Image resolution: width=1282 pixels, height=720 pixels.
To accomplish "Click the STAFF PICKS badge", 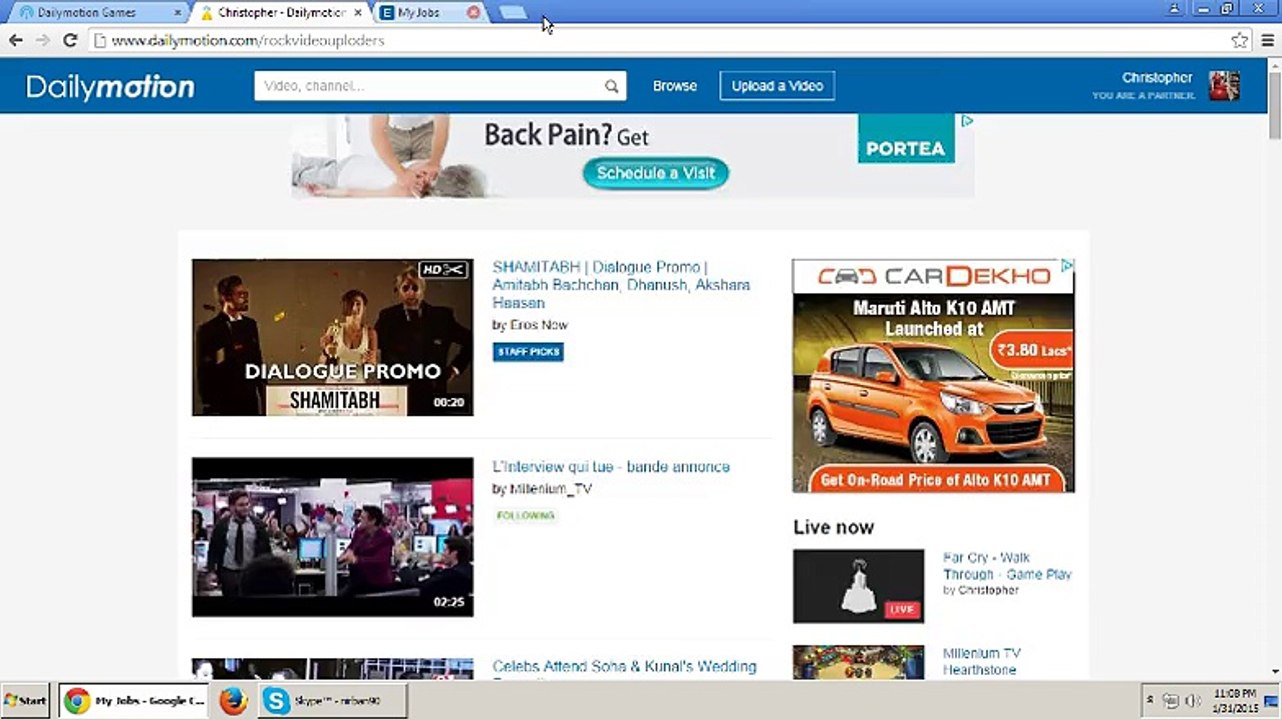I will point(528,352).
